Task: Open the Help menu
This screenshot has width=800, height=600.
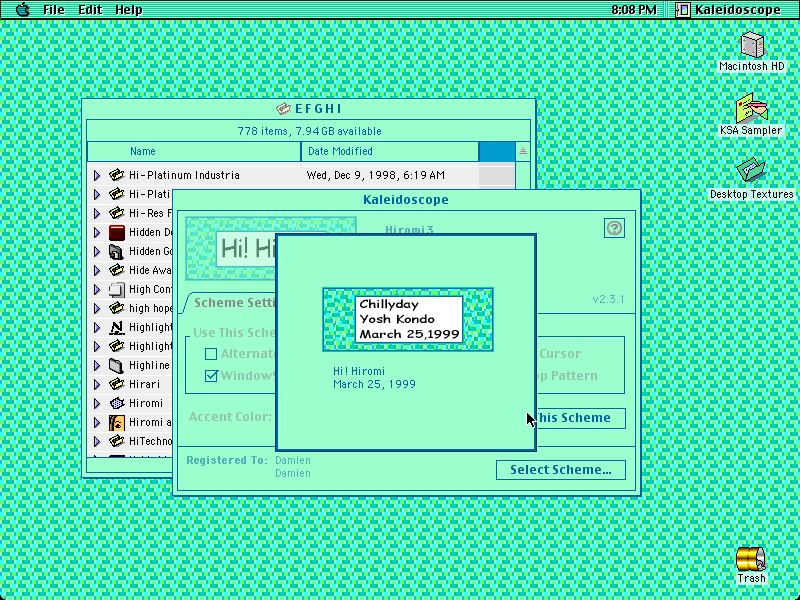Action: (129, 10)
